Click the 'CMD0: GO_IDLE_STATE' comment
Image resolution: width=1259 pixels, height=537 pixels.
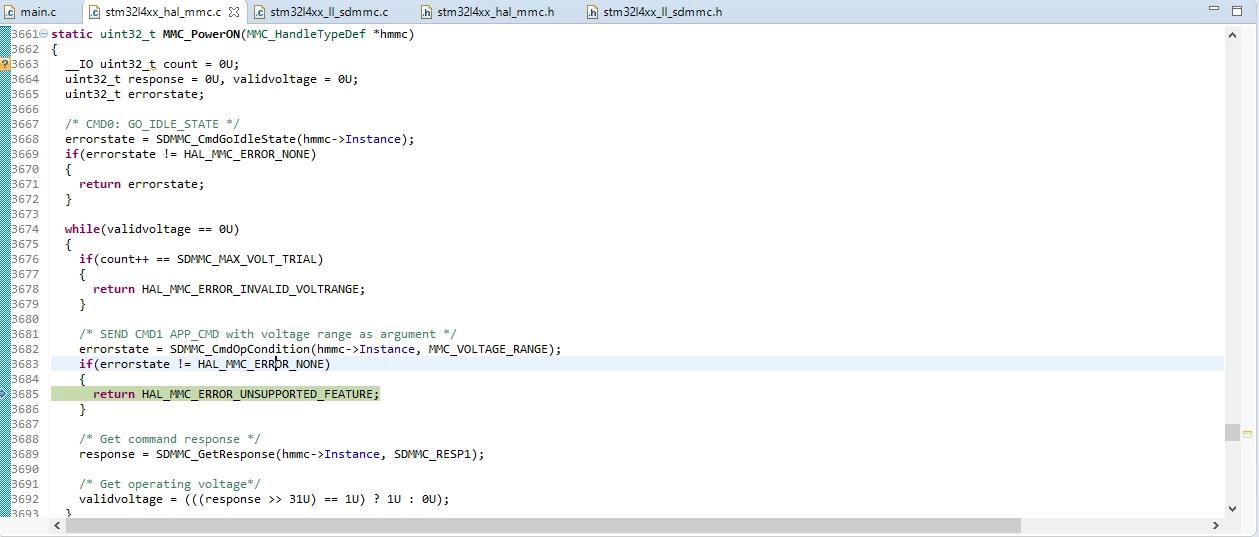[x=152, y=124]
